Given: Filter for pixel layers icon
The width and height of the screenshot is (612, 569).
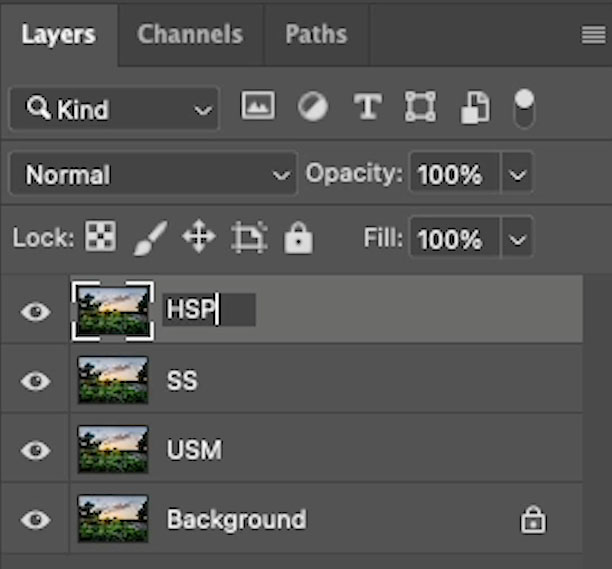Looking at the screenshot, I should coord(258,105).
